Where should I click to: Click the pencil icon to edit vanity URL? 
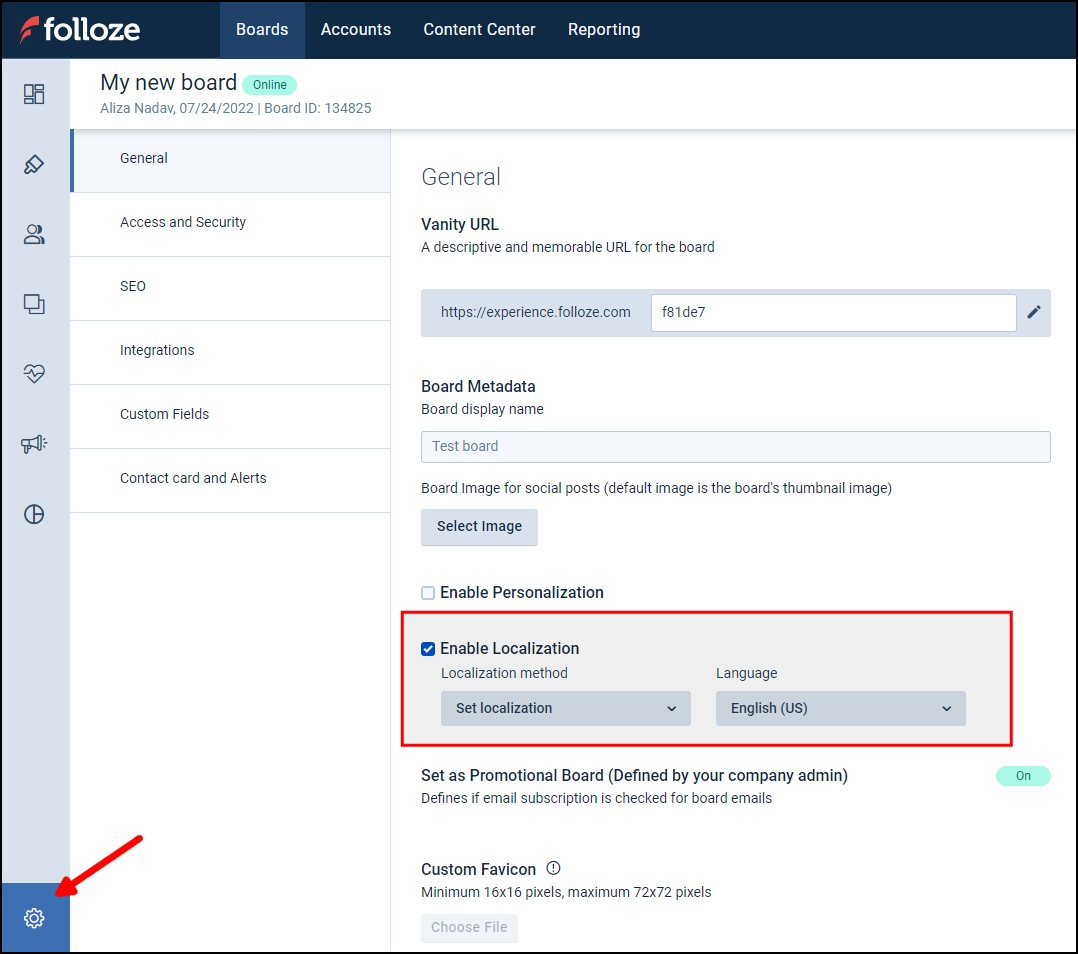click(x=1034, y=312)
